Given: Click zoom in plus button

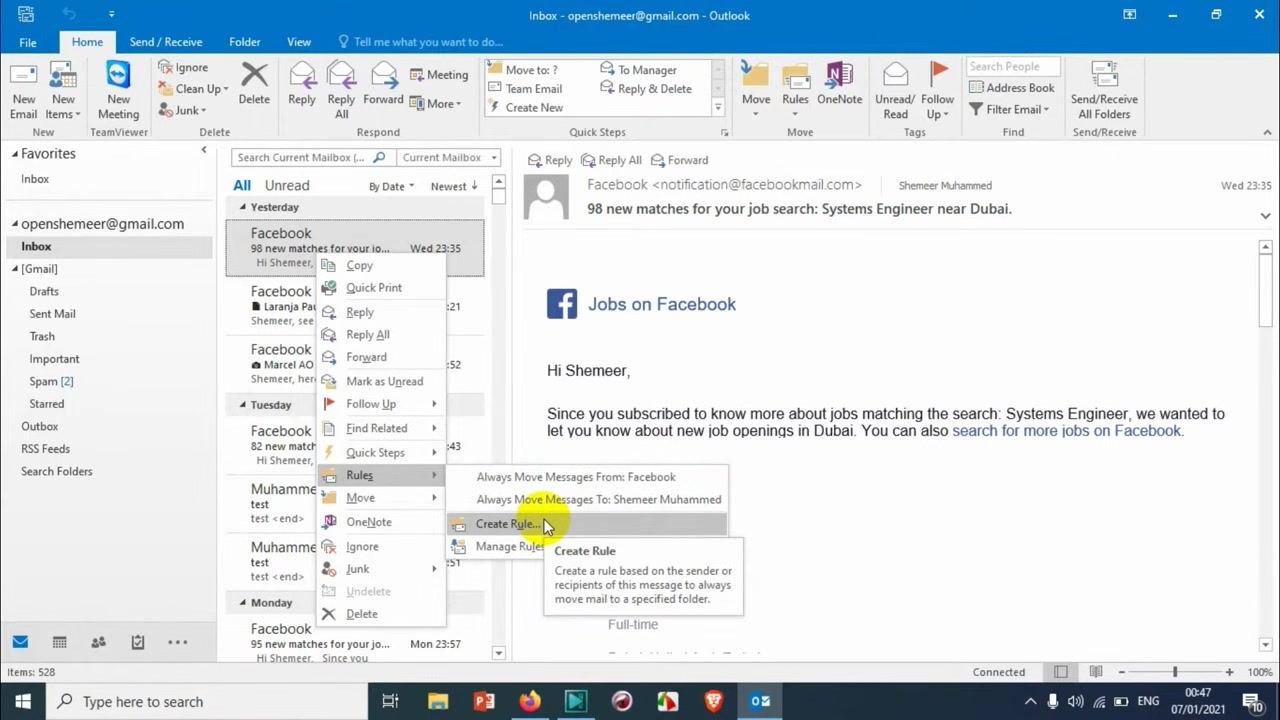Looking at the screenshot, I should click(x=1229, y=672).
